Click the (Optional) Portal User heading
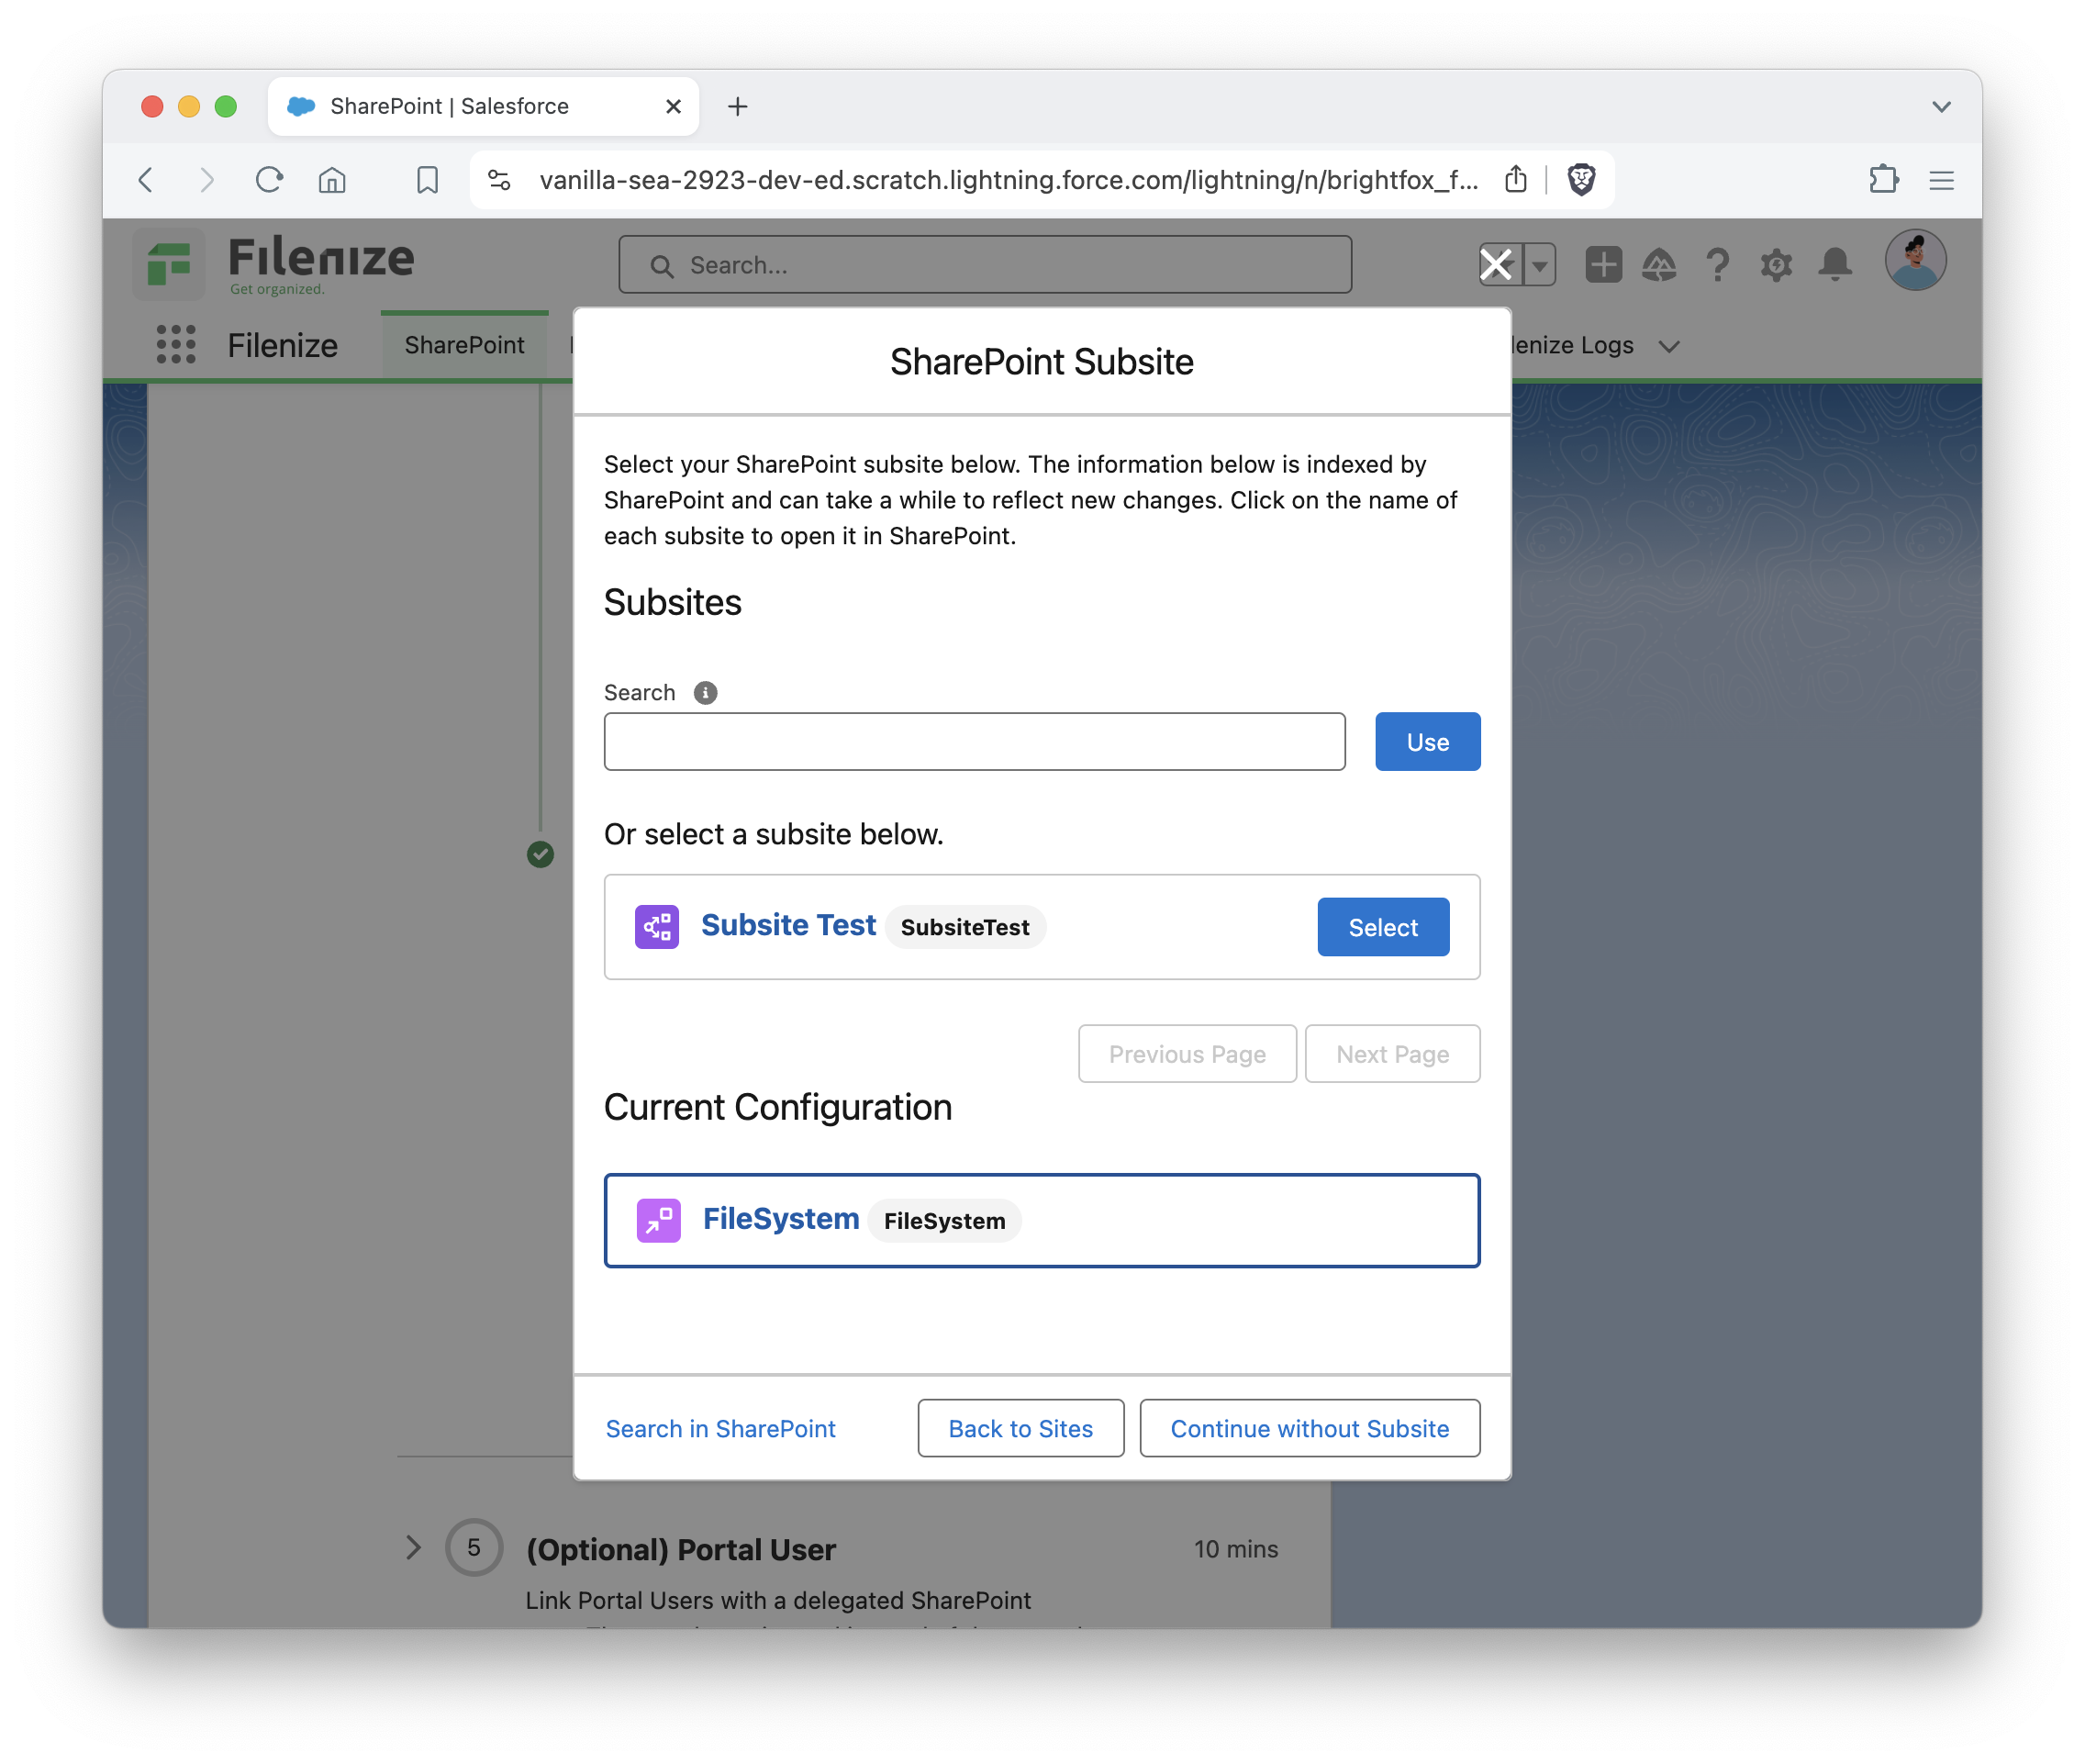This screenshot has height=1764, width=2085. coord(681,1549)
